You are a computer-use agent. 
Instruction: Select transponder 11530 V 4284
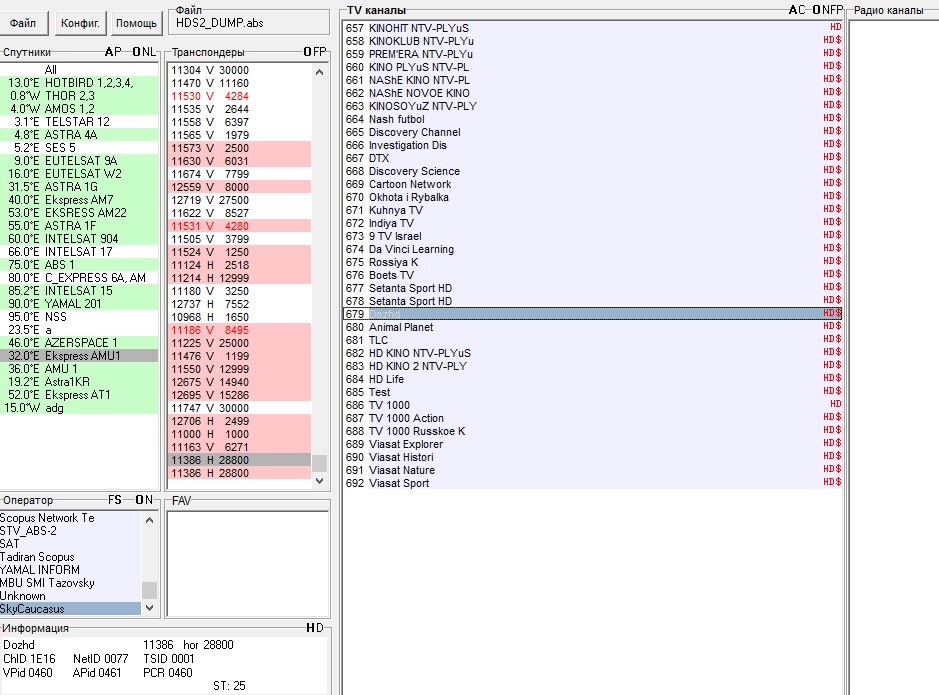click(240, 96)
